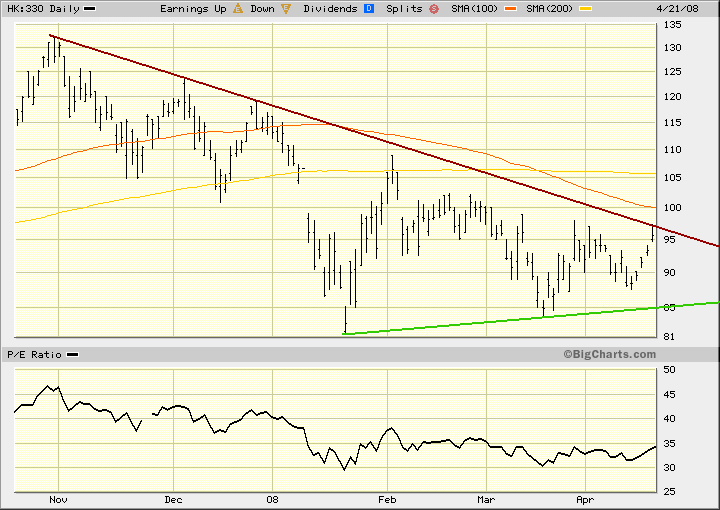Image resolution: width=720 pixels, height=510 pixels.
Task: Click the Feb month label on axis
Action: tap(387, 499)
